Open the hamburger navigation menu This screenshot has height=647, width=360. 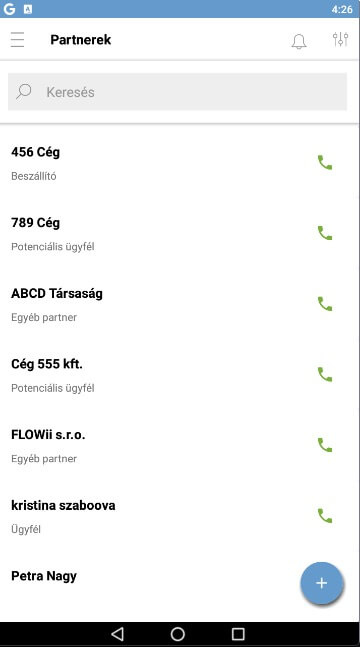click(x=17, y=40)
